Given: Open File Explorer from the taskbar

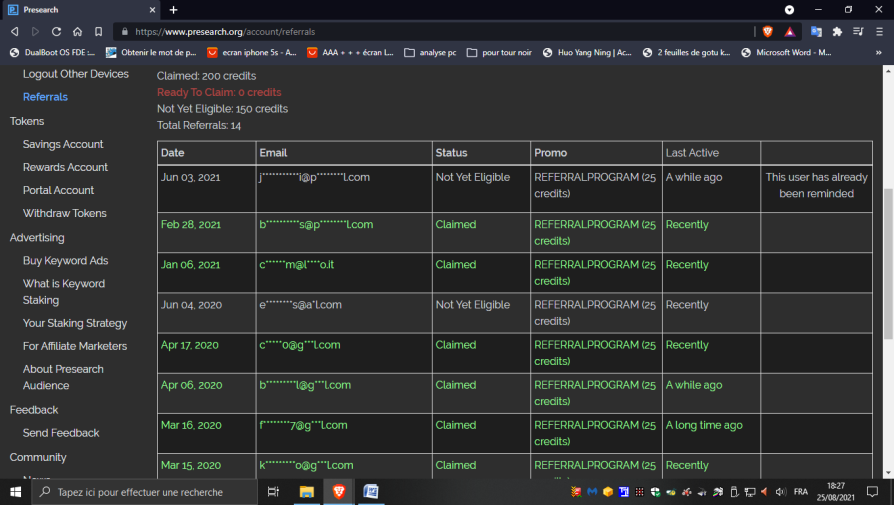Looking at the screenshot, I should point(307,492).
